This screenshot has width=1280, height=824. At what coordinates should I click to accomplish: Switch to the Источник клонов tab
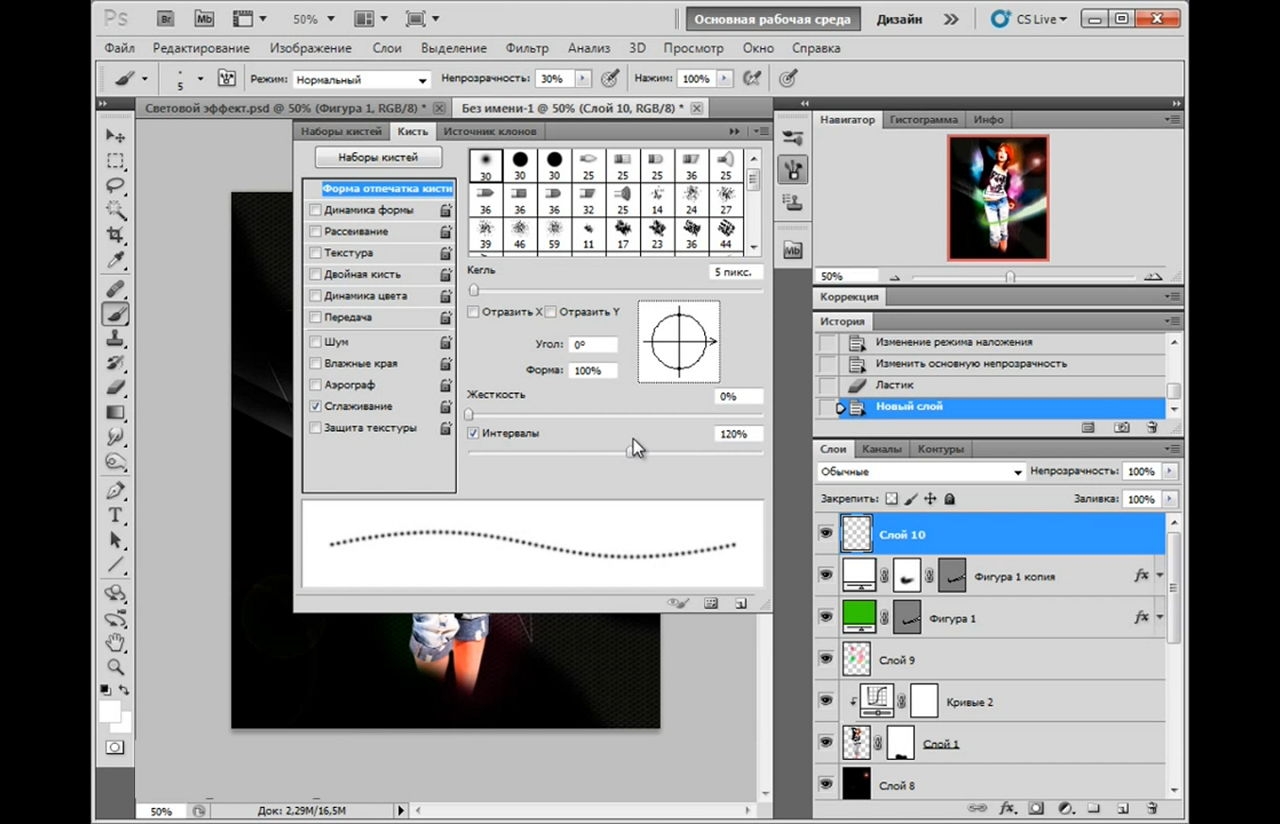490,131
